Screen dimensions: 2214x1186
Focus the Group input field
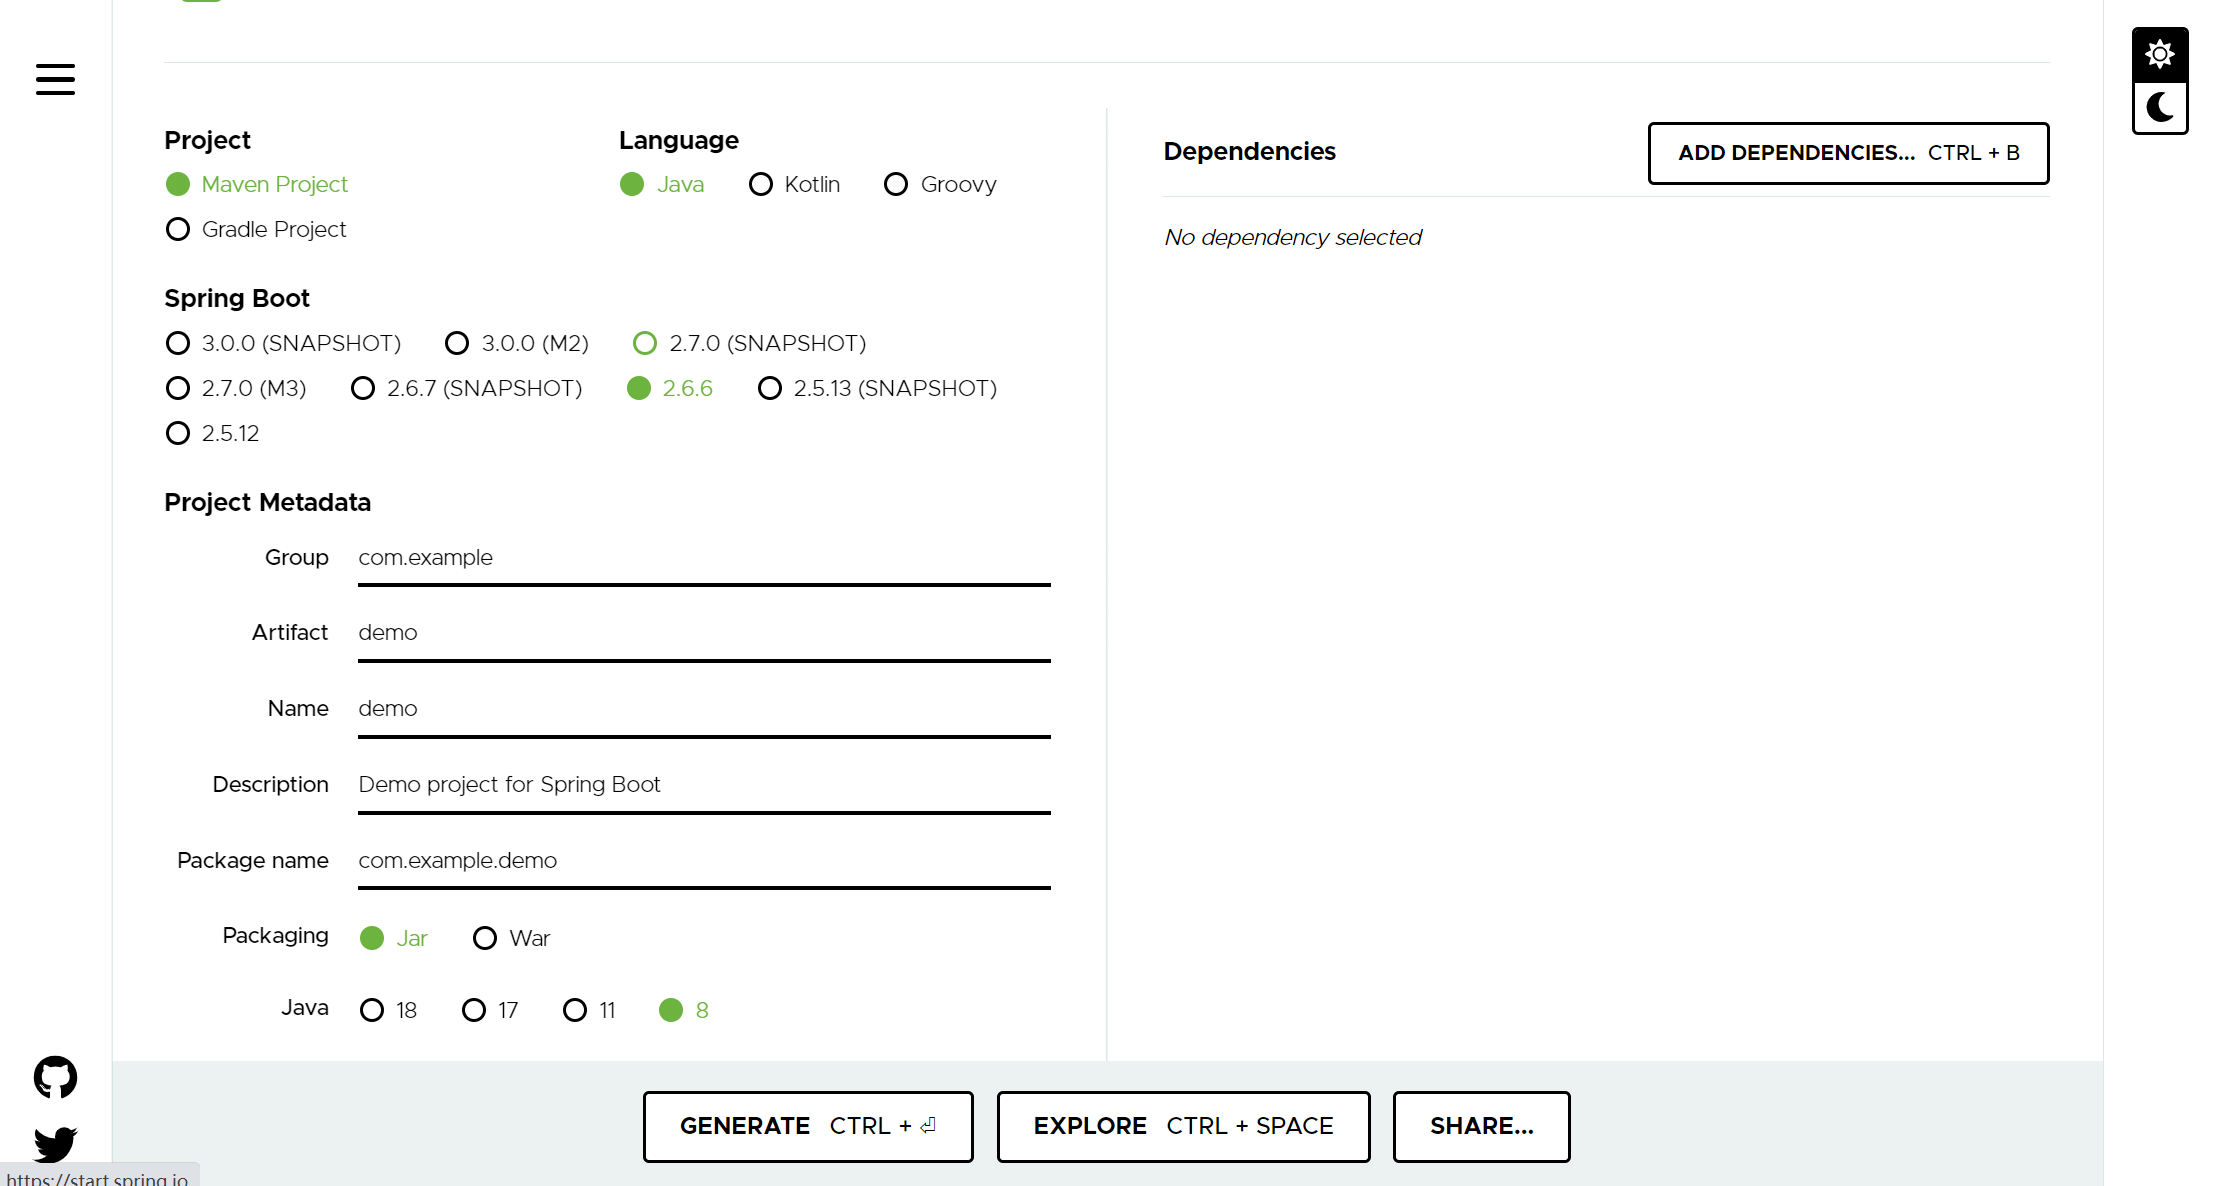click(703, 558)
